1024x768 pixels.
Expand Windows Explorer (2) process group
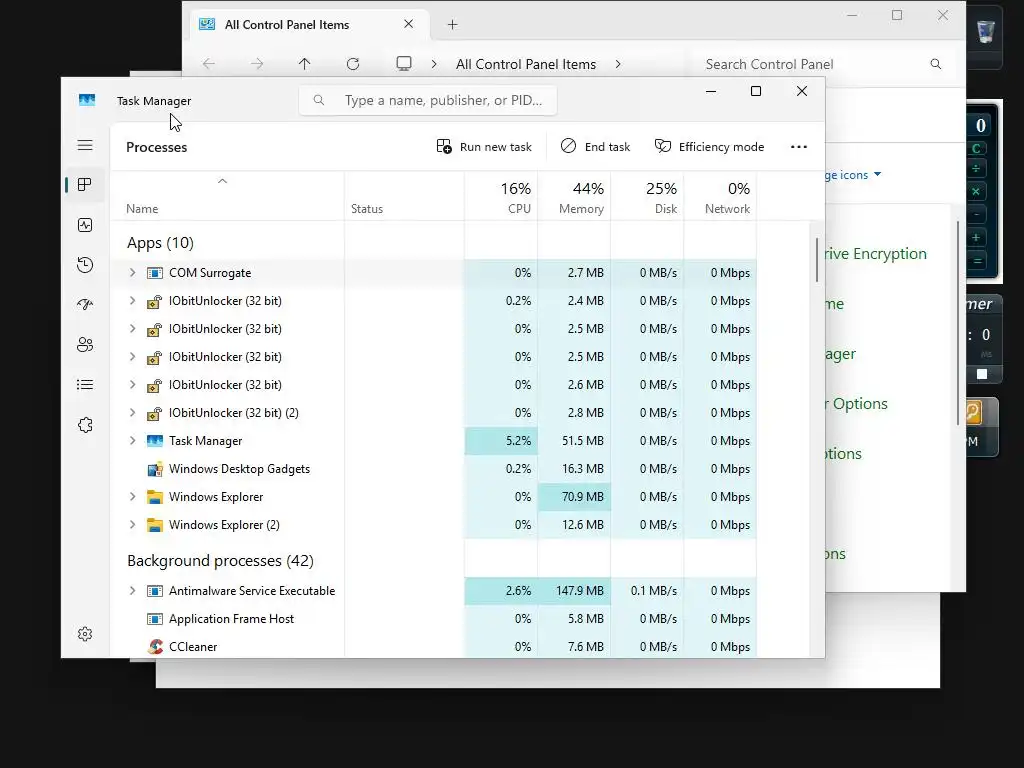tap(133, 525)
